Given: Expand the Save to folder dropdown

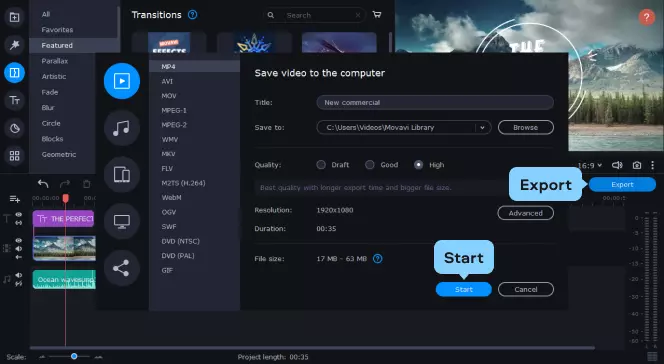Looking at the screenshot, I should coord(482,127).
